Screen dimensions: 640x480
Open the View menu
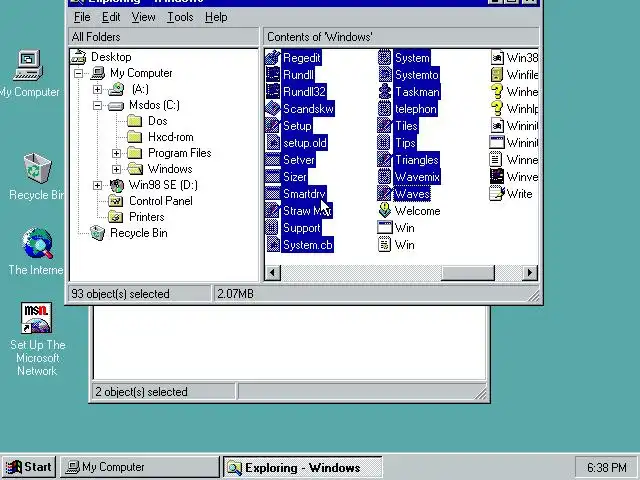pos(143,17)
